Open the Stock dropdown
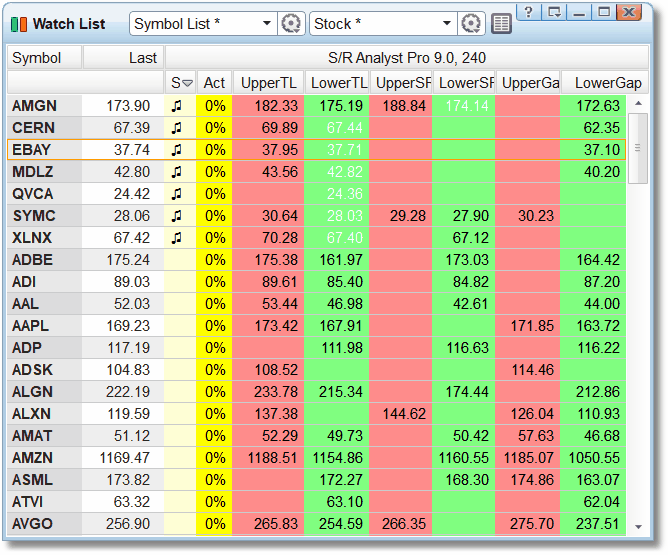 [x=383, y=23]
